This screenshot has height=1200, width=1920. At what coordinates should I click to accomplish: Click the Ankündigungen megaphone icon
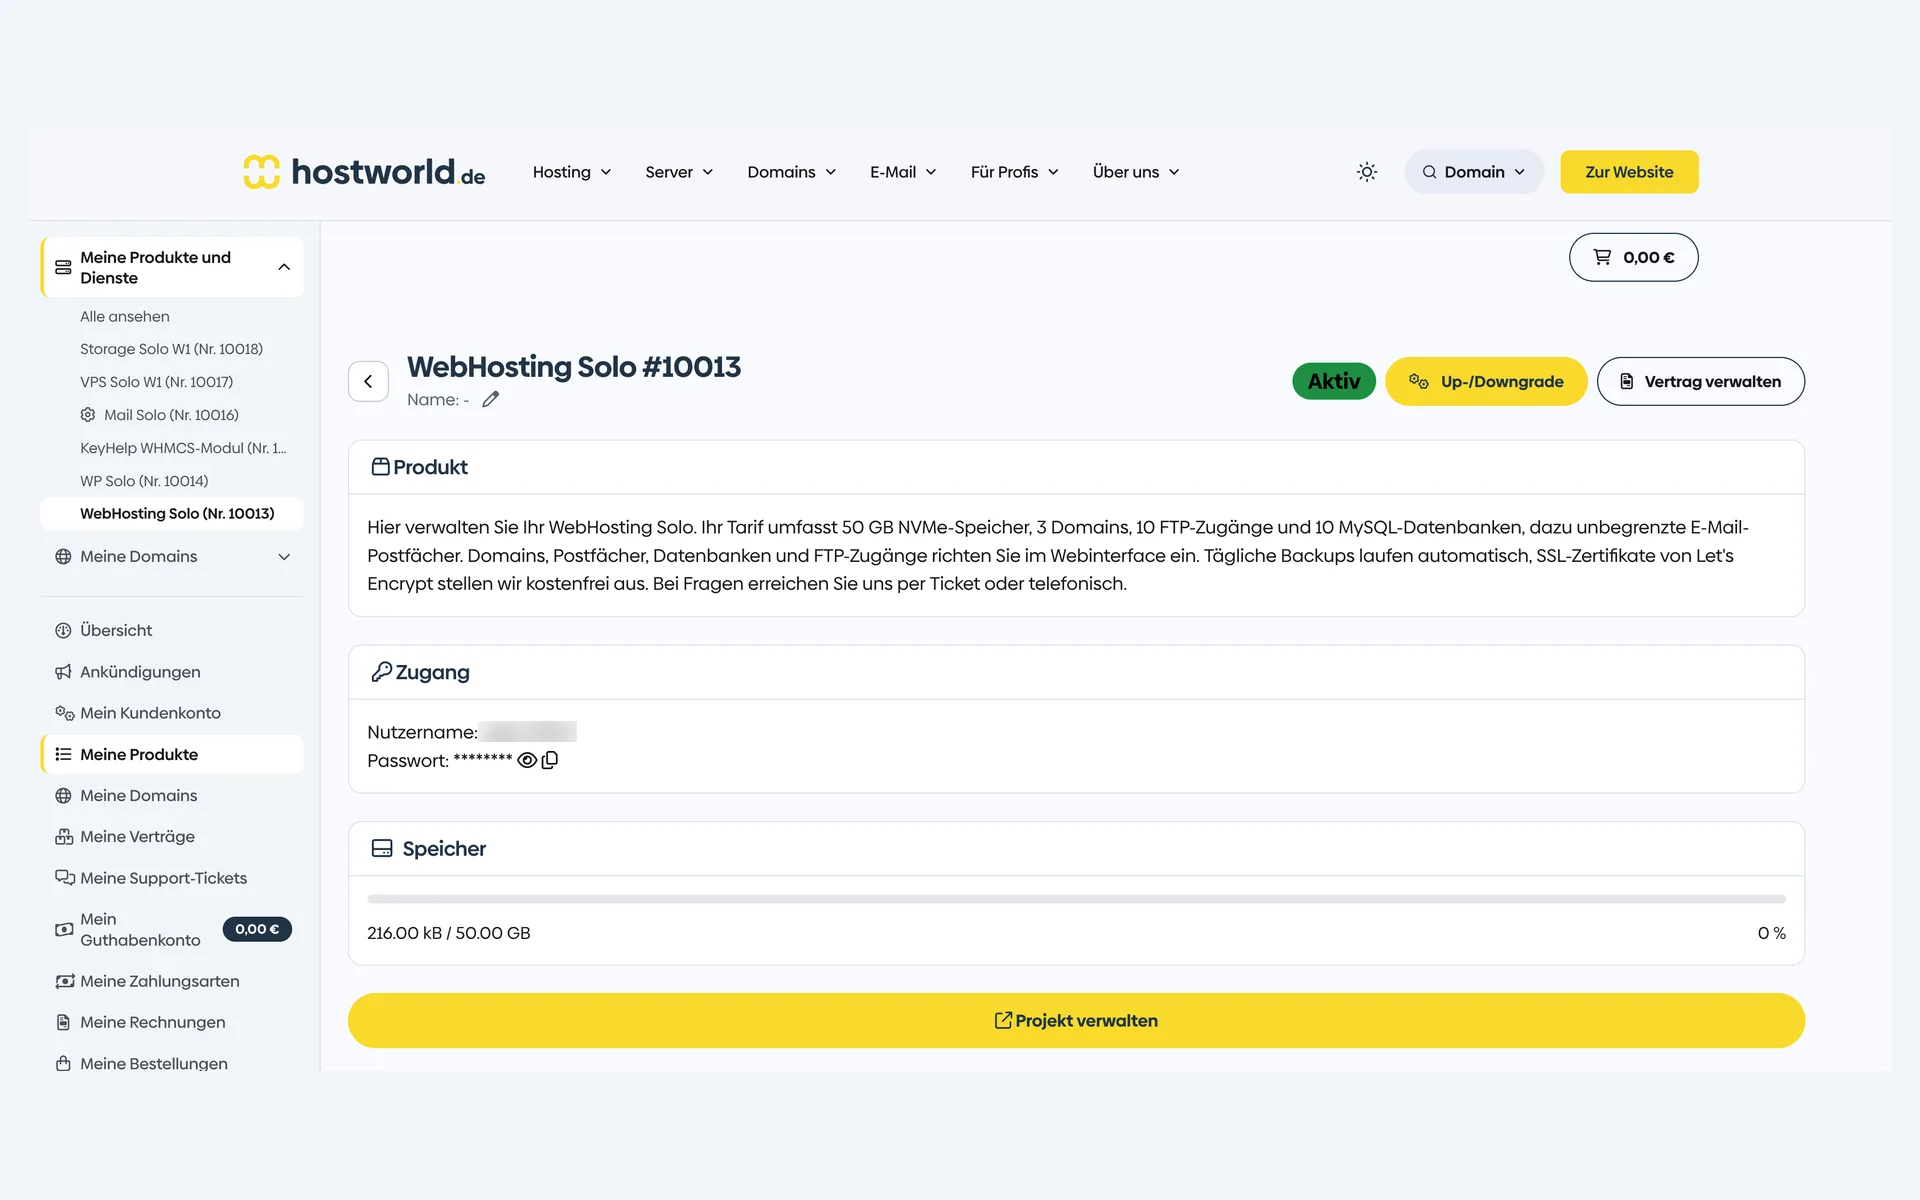(x=63, y=672)
